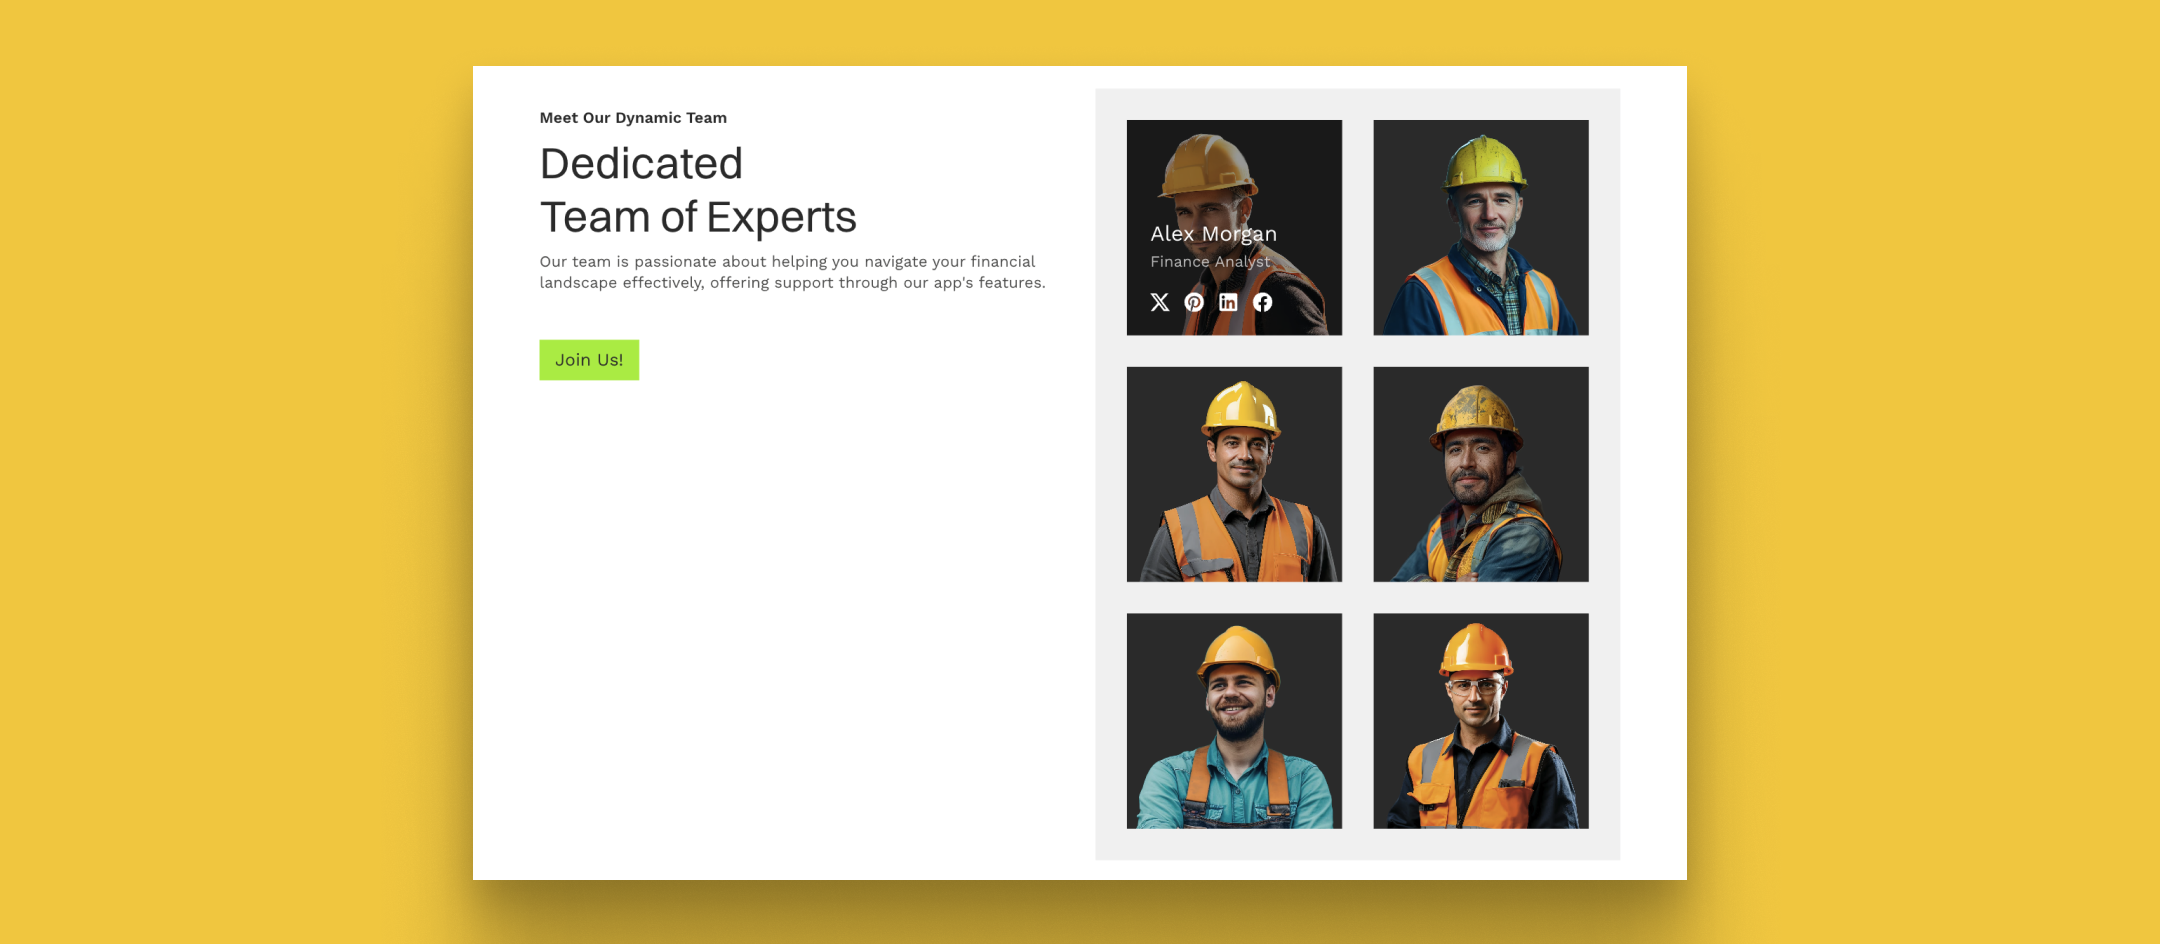Open Alex Morgan's LinkedIn icon
Screen dimensions: 2160x944
(1228, 302)
